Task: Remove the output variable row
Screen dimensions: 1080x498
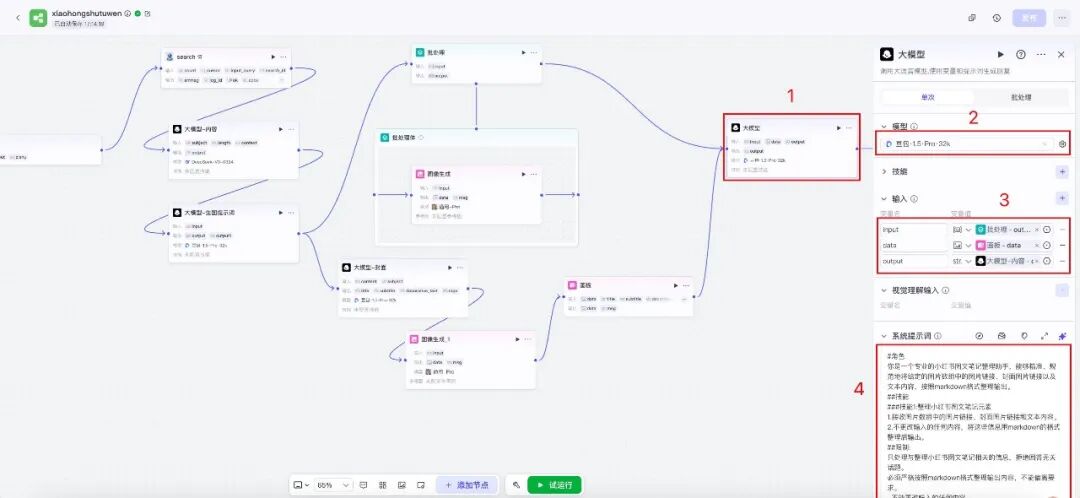Action: pos(1062,261)
